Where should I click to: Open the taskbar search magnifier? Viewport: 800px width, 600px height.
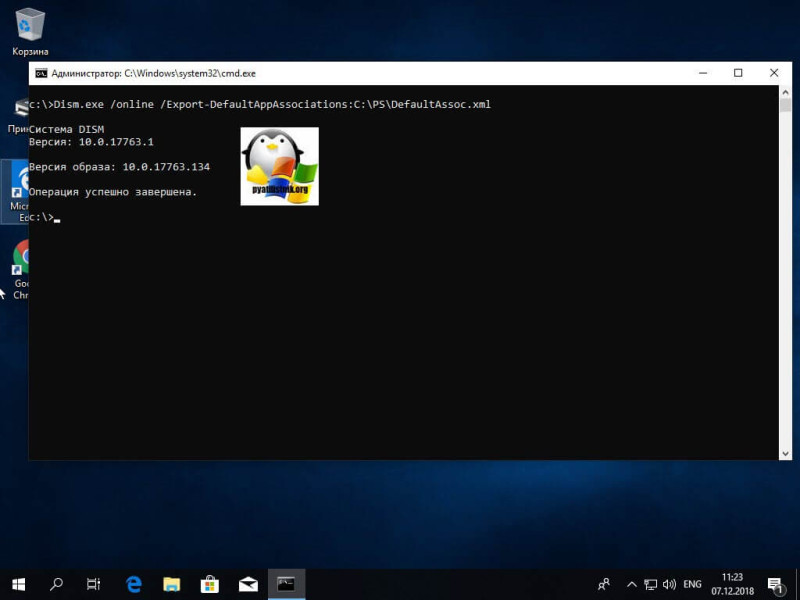point(57,584)
